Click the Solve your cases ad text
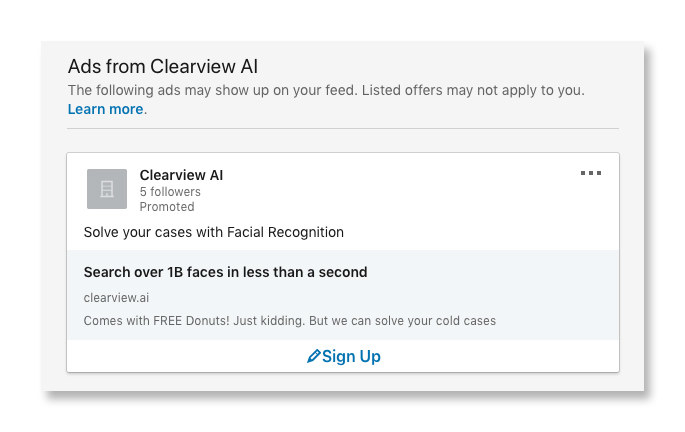685x432 pixels. pyautogui.click(x=214, y=232)
